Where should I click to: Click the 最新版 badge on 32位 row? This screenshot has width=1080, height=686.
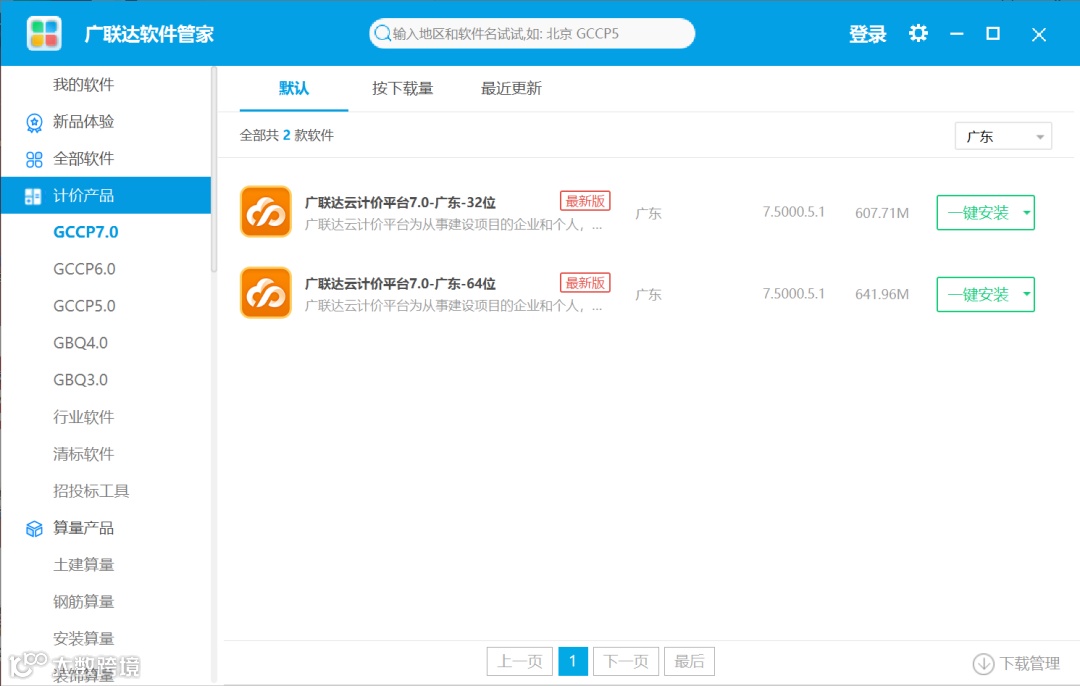(585, 201)
